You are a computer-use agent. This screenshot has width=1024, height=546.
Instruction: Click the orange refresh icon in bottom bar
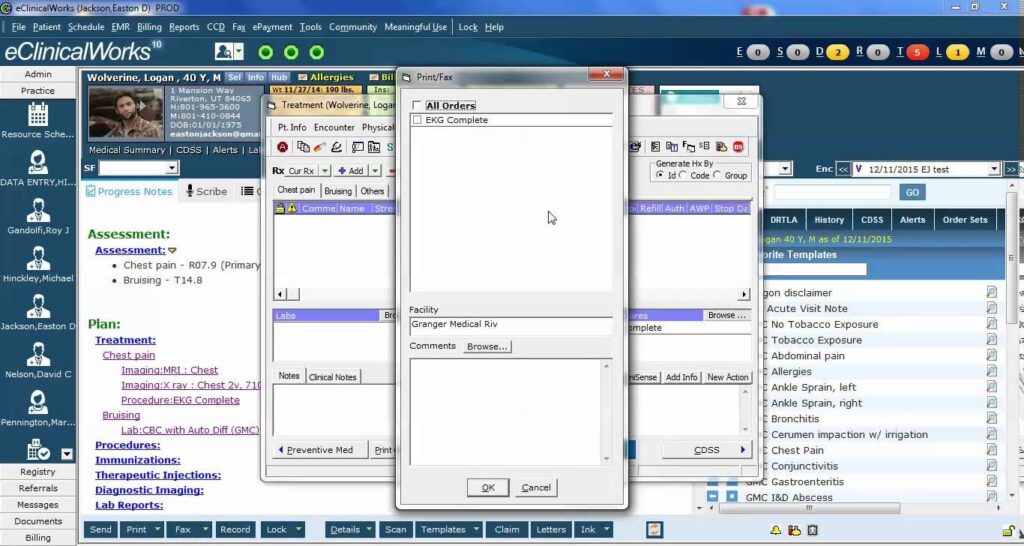click(654, 530)
